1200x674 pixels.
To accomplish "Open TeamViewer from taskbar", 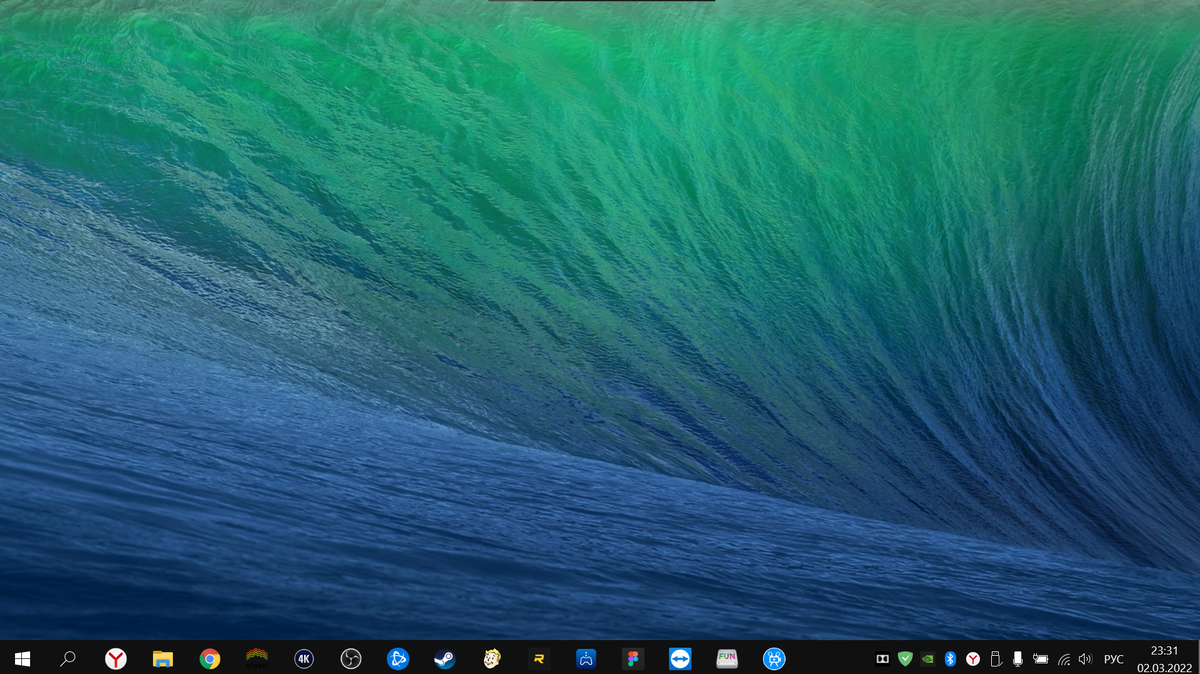I will [x=680, y=659].
